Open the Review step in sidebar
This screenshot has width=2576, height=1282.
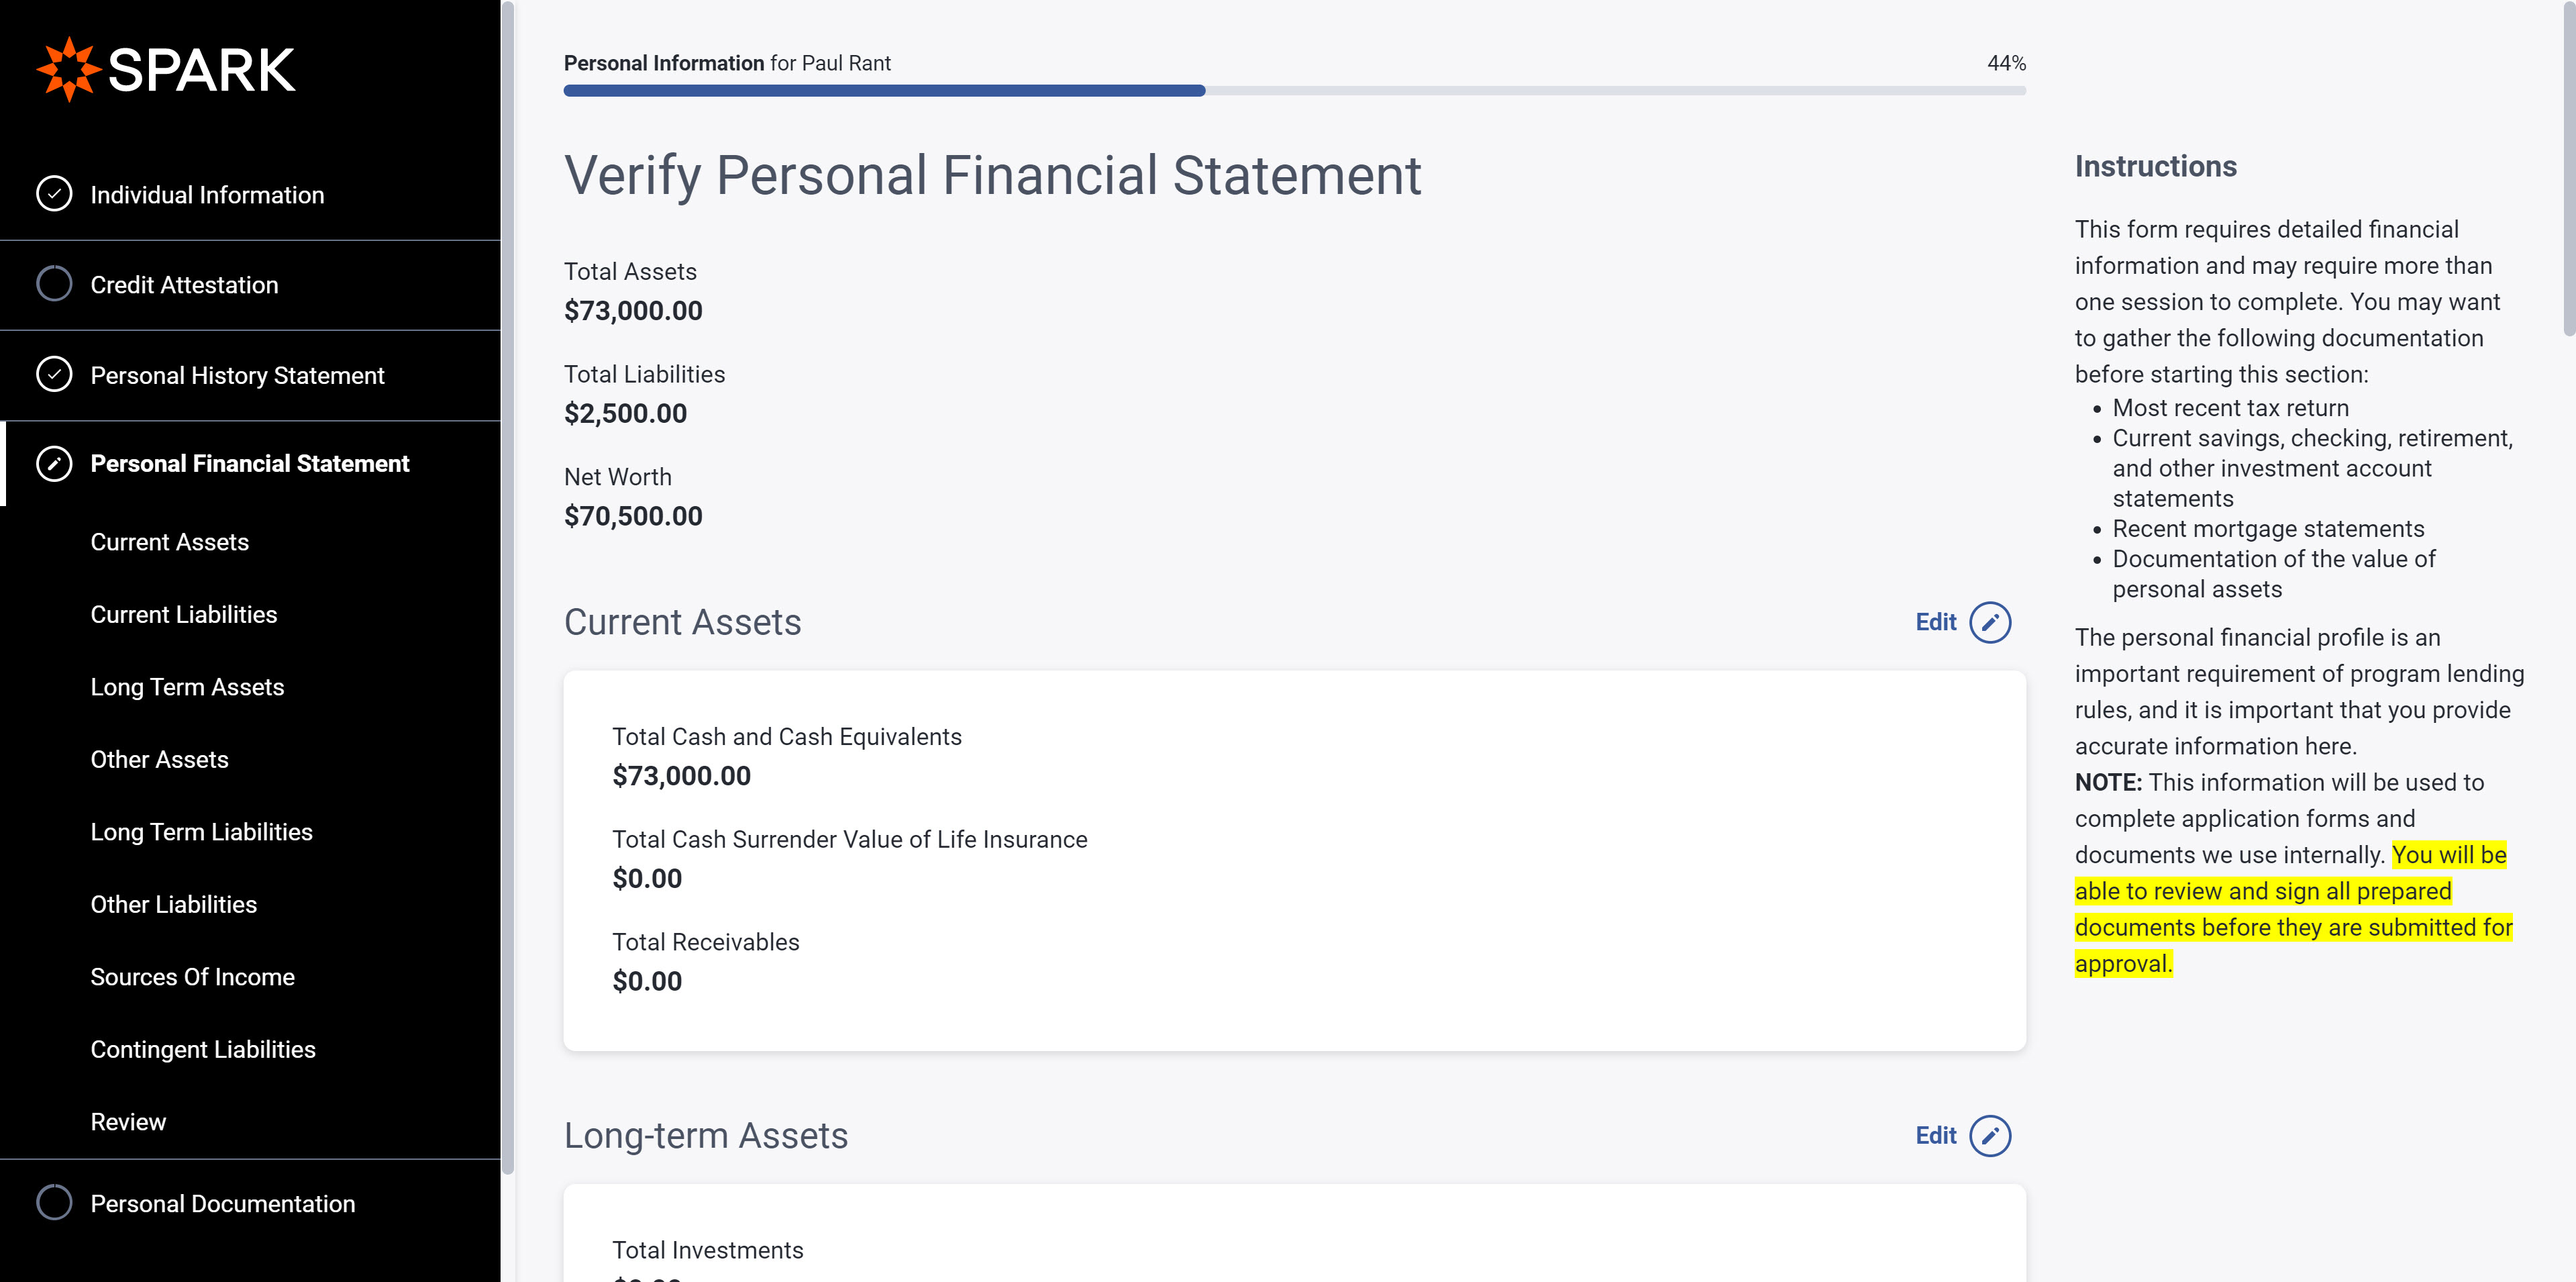point(128,1122)
